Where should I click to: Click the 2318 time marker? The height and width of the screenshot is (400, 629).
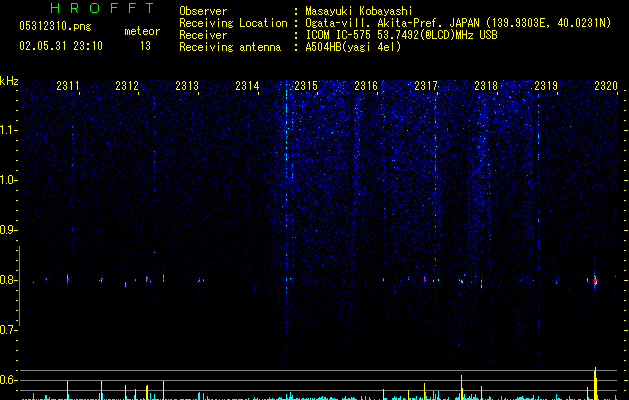tap(486, 86)
